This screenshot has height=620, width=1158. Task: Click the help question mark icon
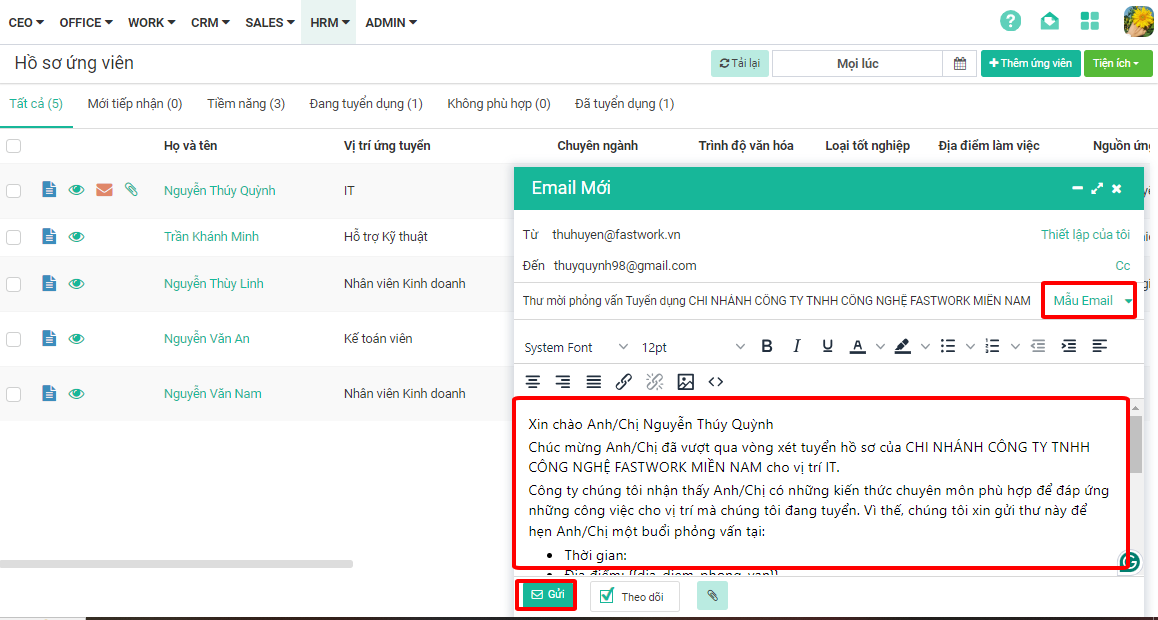tap(1011, 21)
